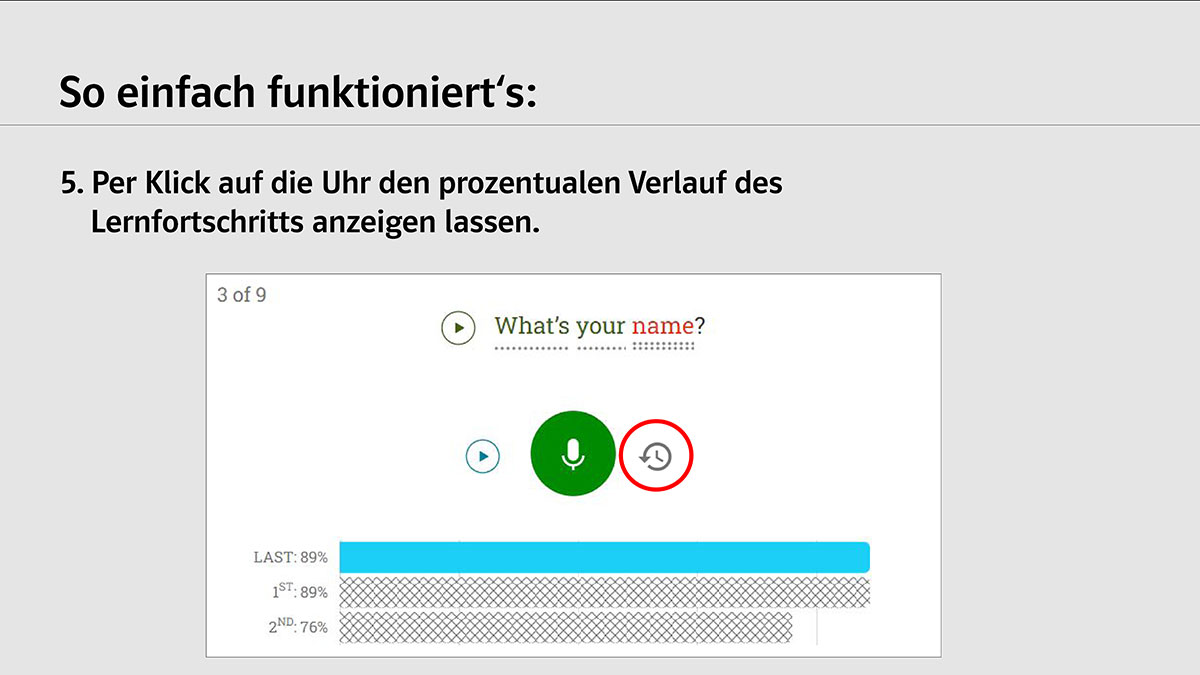Click the step 5 instruction text
This screenshot has width=1200, height=675.
tap(421, 203)
